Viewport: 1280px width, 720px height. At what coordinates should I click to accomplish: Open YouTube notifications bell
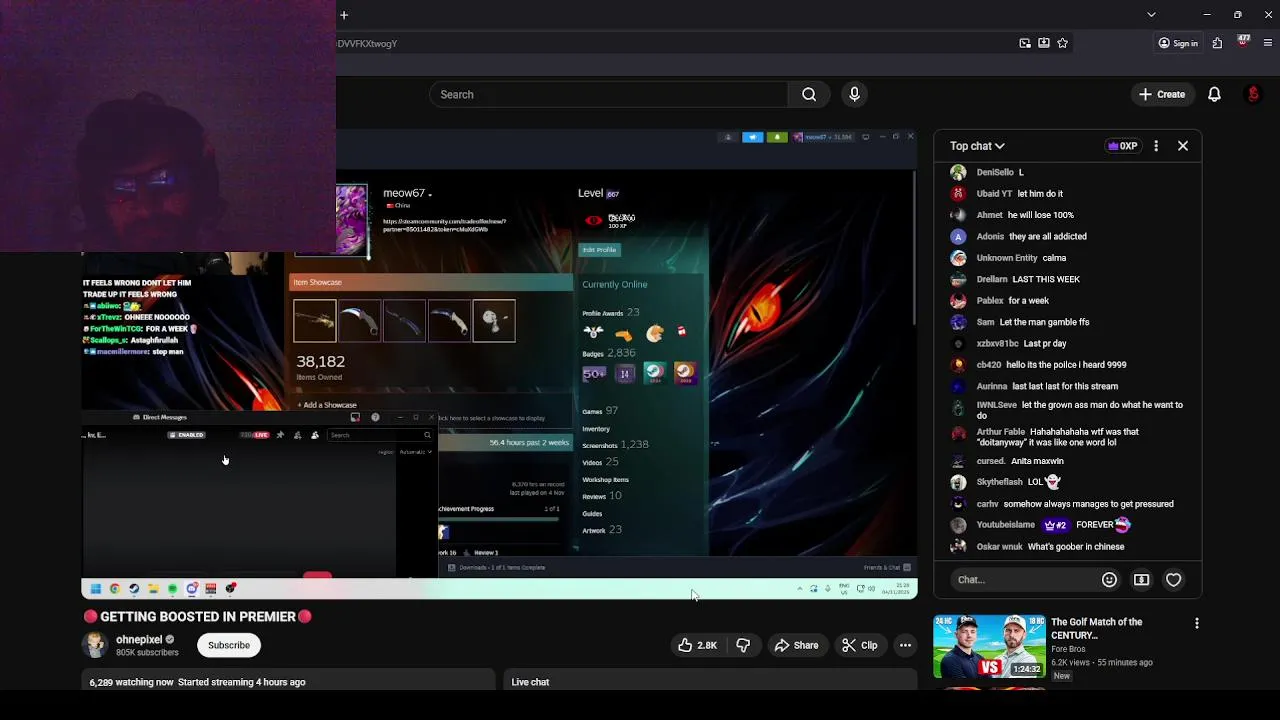[1214, 94]
